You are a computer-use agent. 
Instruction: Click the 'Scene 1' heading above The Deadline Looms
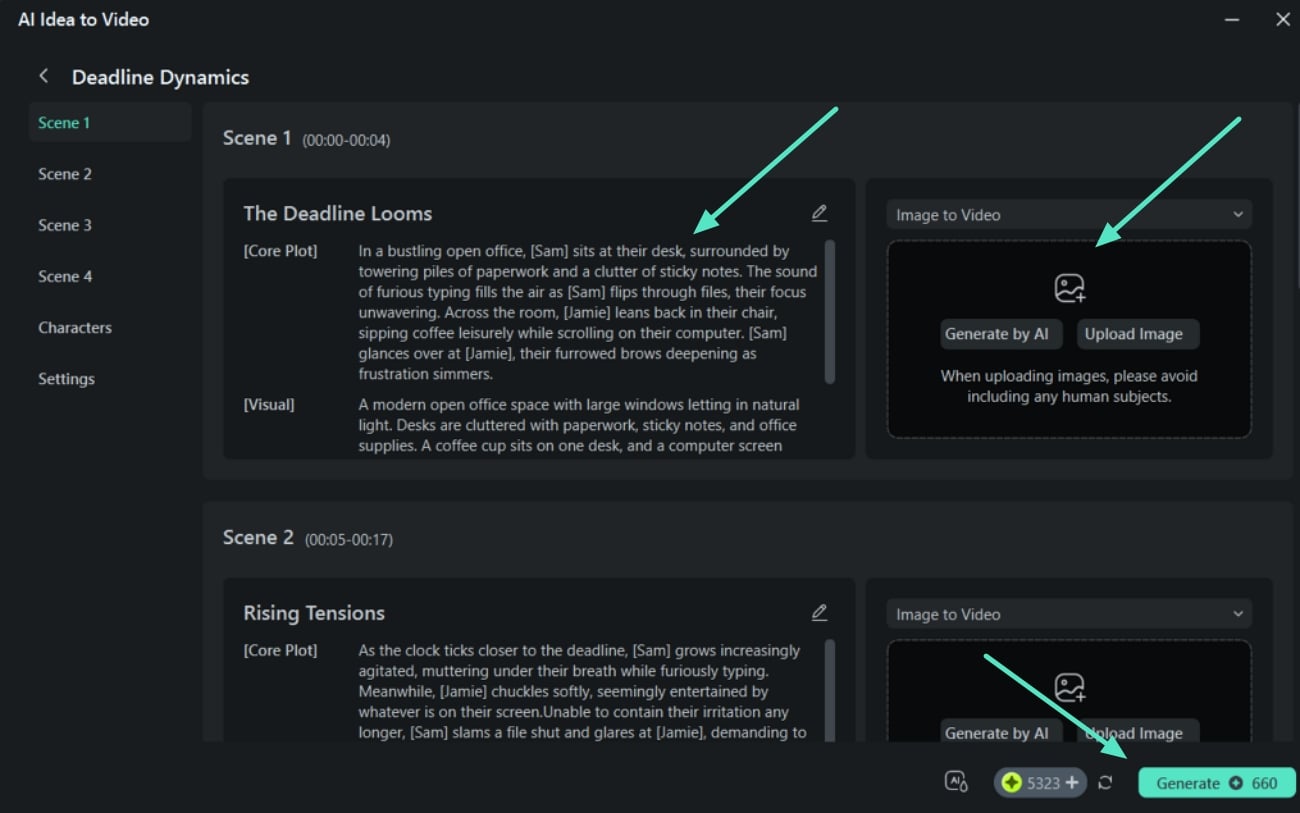[x=257, y=138]
